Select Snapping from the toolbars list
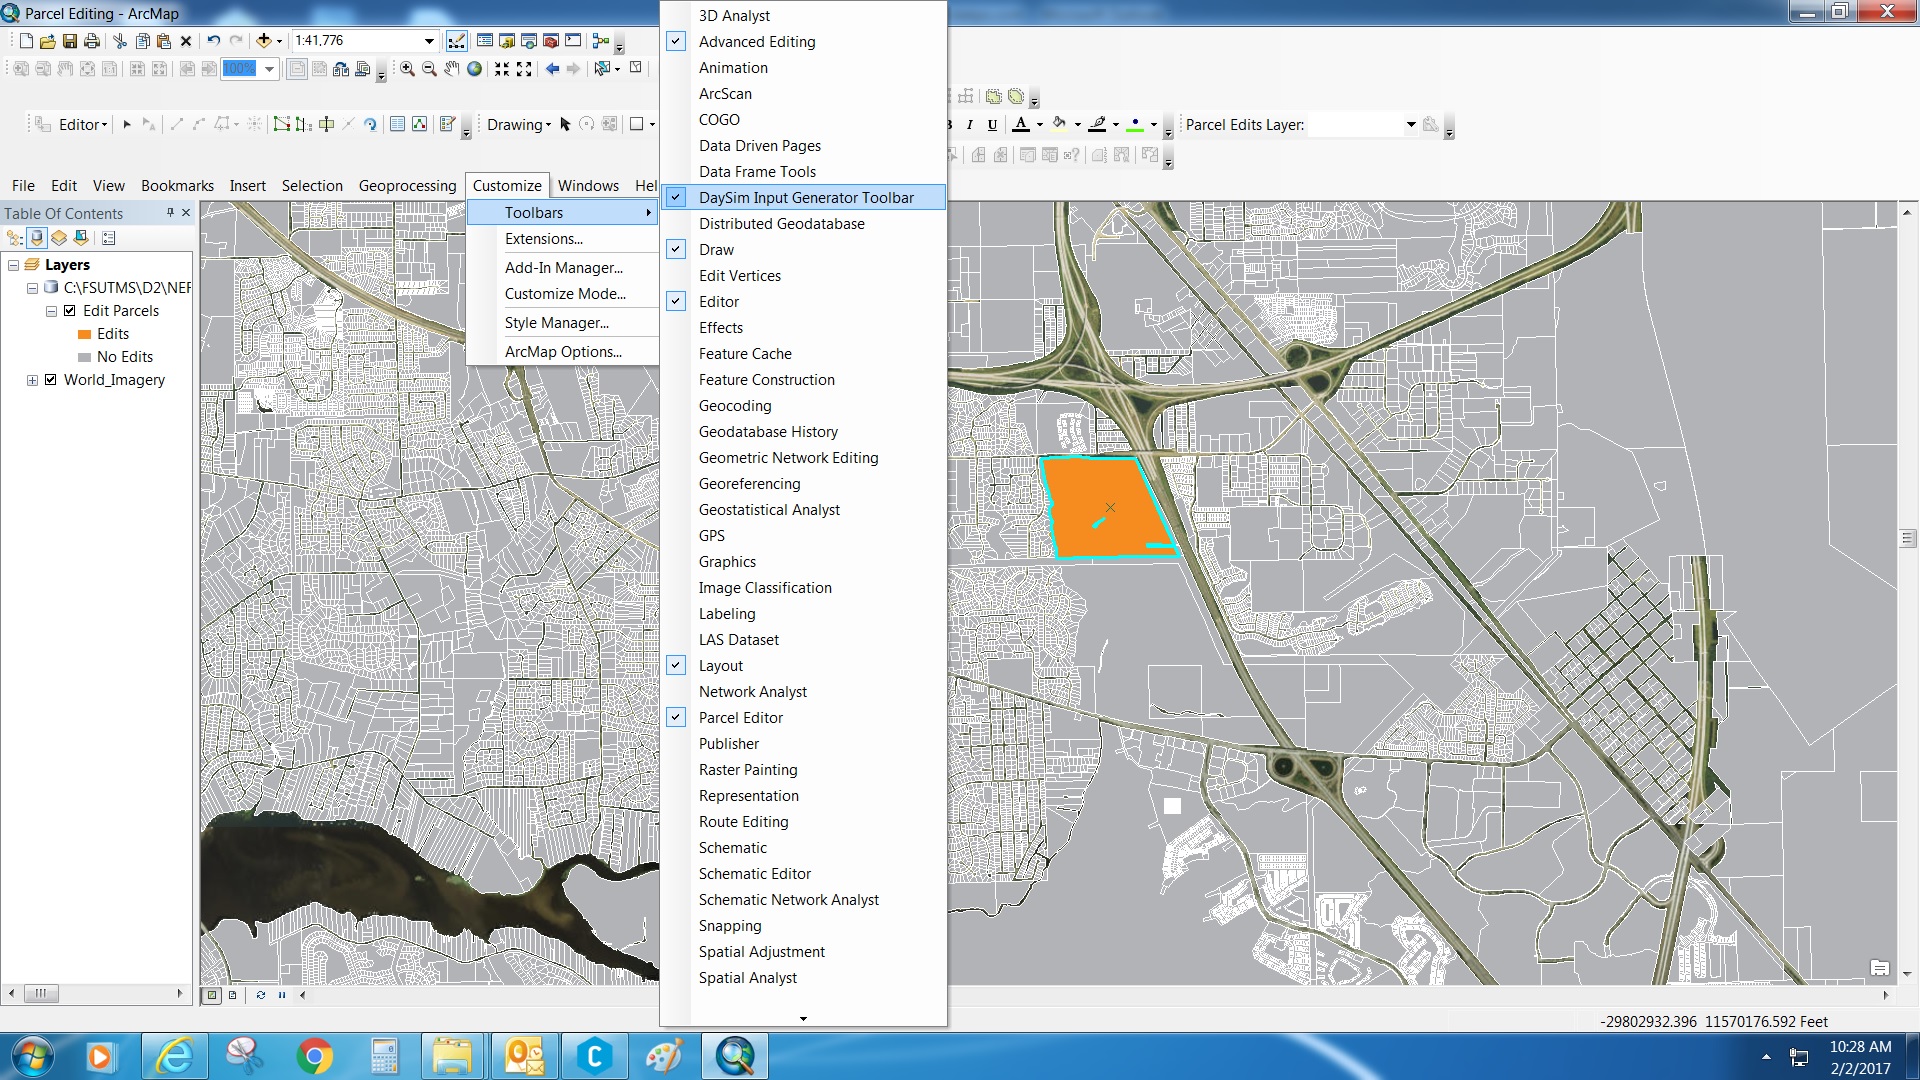1920x1080 pixels. tap(730, 926)
